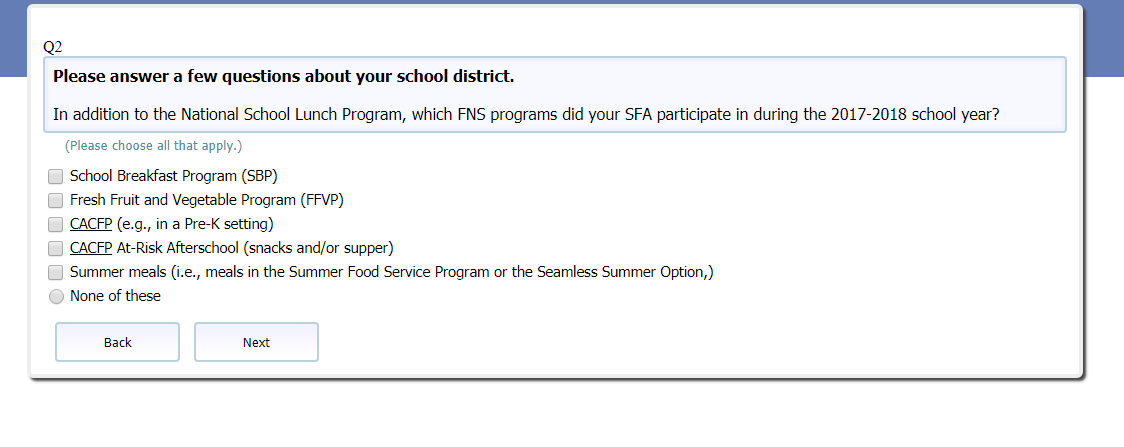Click the 'At-Risk Afterschool (snacks and/or supper)' text
The height and width of the screenshot is (447, 1124).
[x=255, y=248]
